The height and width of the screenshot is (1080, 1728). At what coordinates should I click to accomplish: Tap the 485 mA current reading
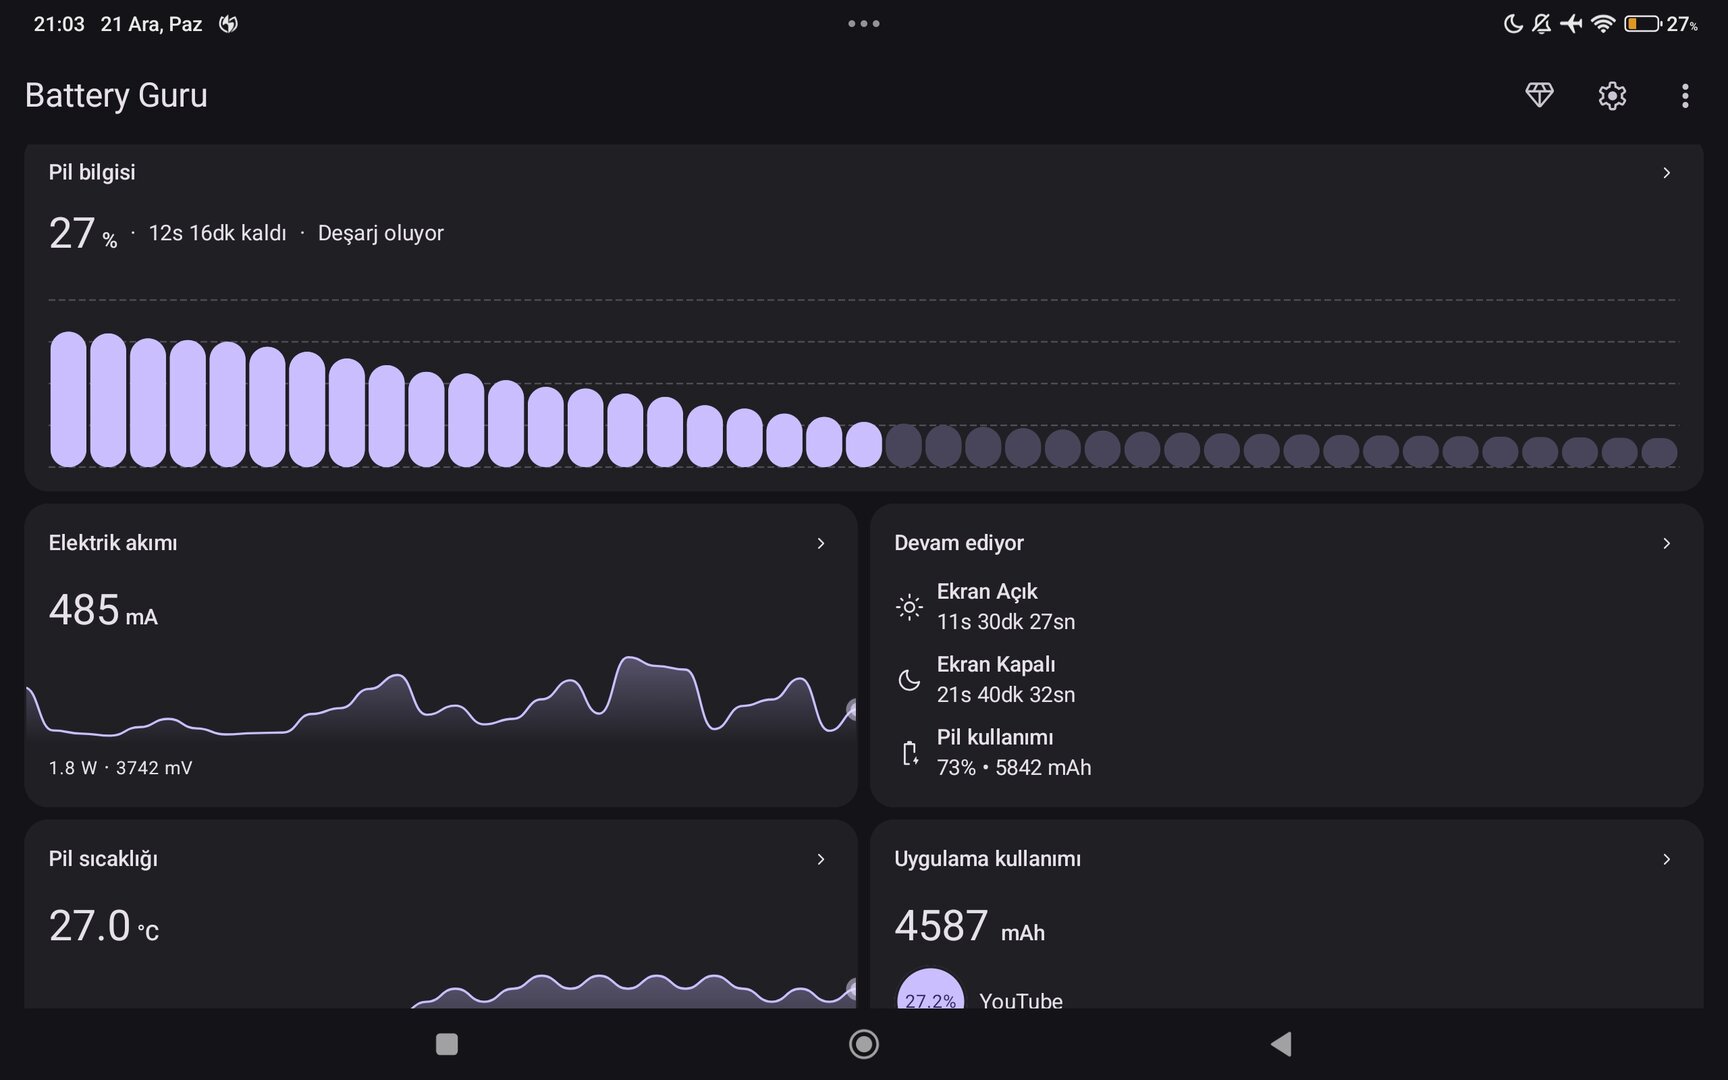point(103,610)
